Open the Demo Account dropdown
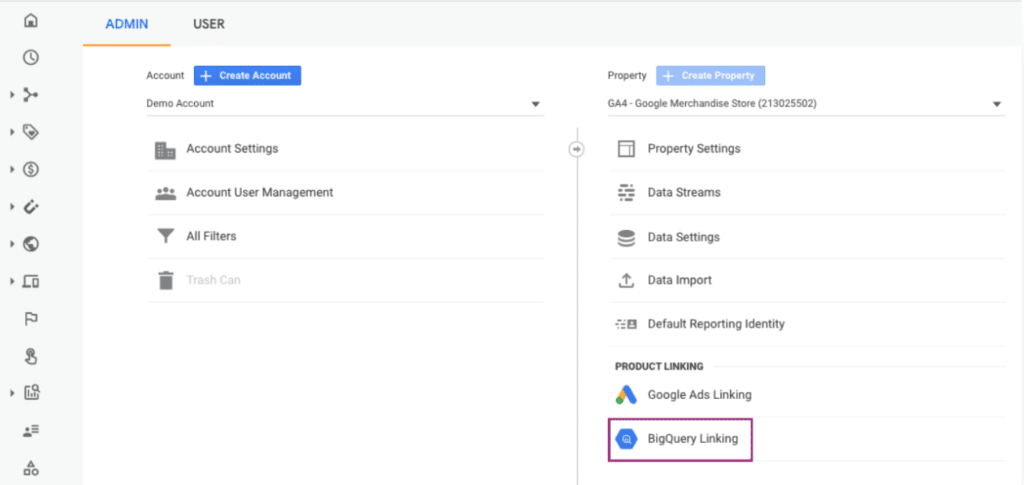1024x485 pixels. pyautogui.click(x=345, y=104)
